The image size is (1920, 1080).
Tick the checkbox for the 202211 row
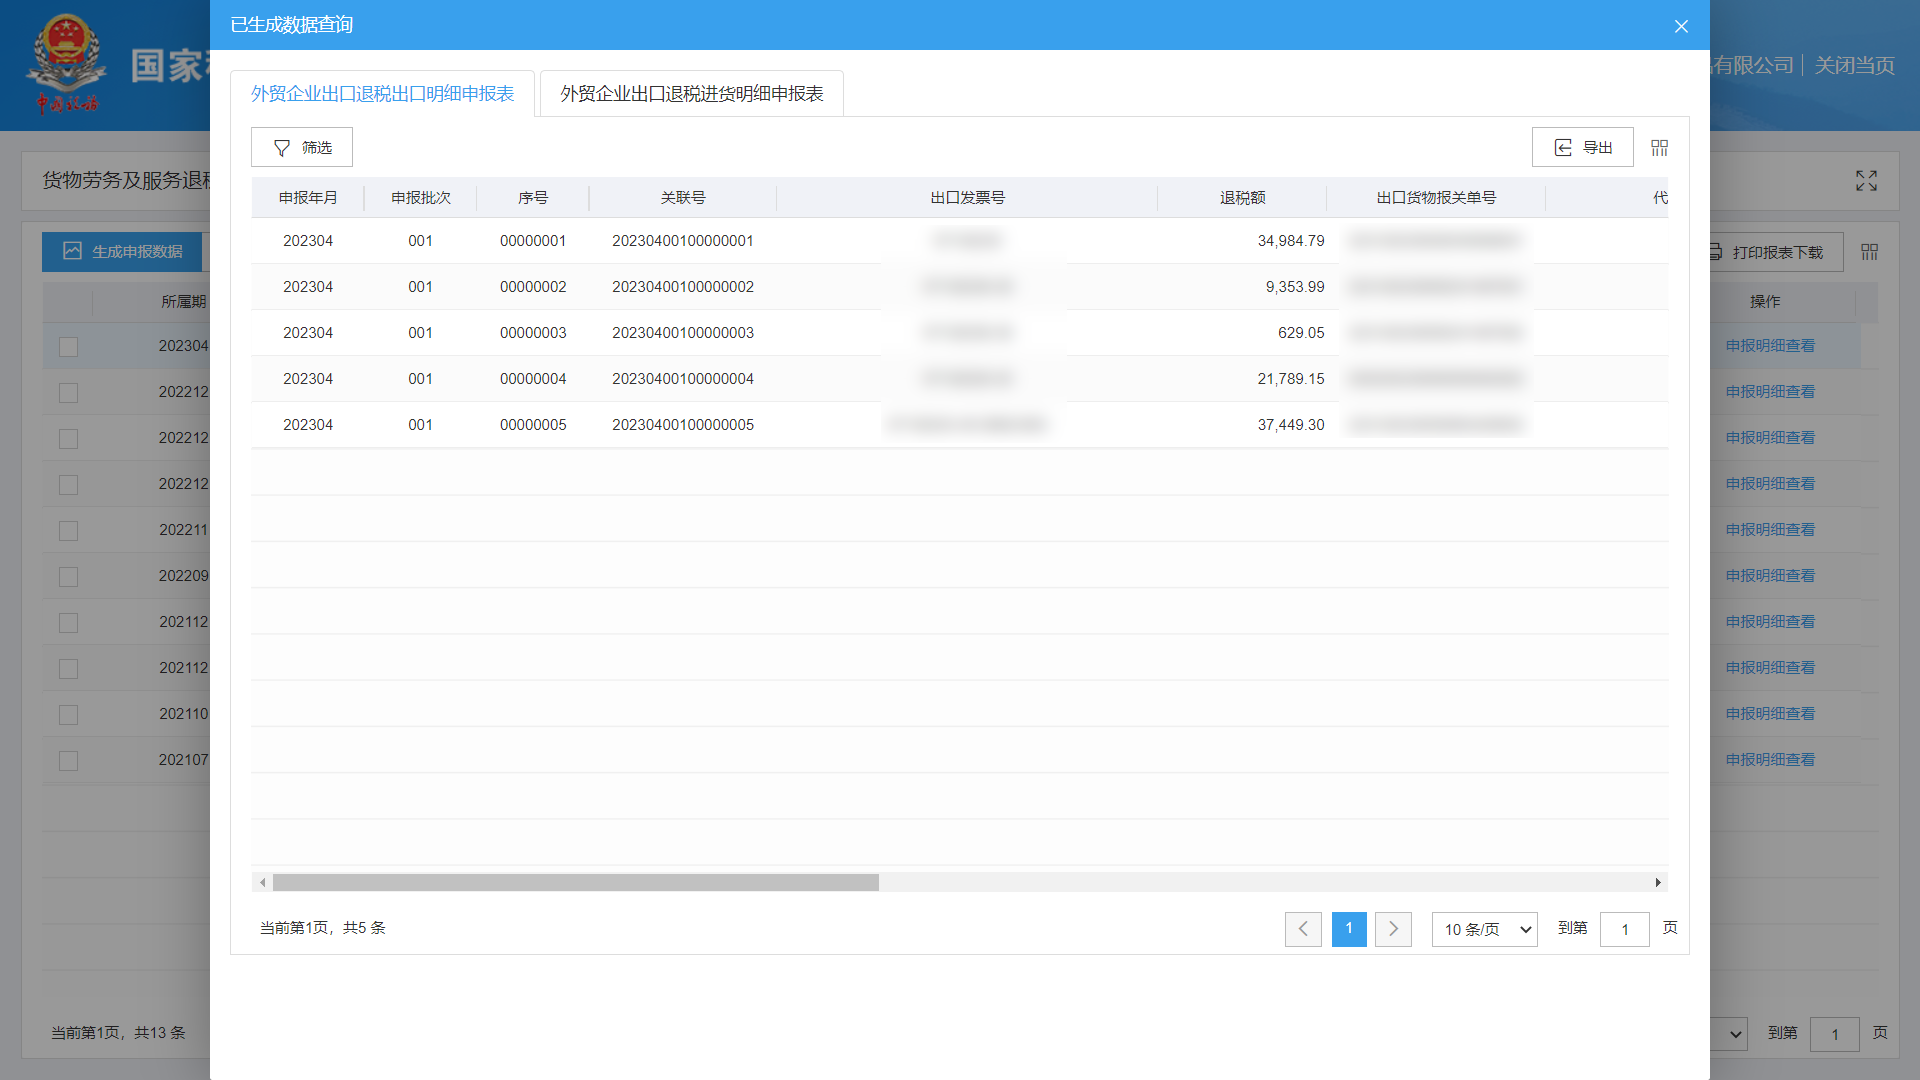click(x=68, y=531)
